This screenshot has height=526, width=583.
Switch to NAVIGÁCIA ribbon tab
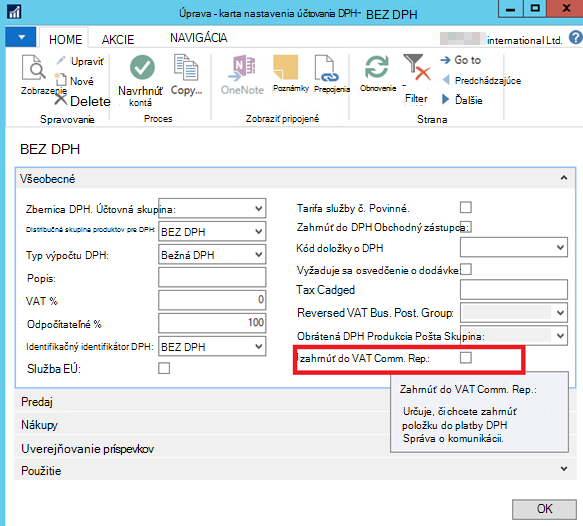[x=199, y=38]
